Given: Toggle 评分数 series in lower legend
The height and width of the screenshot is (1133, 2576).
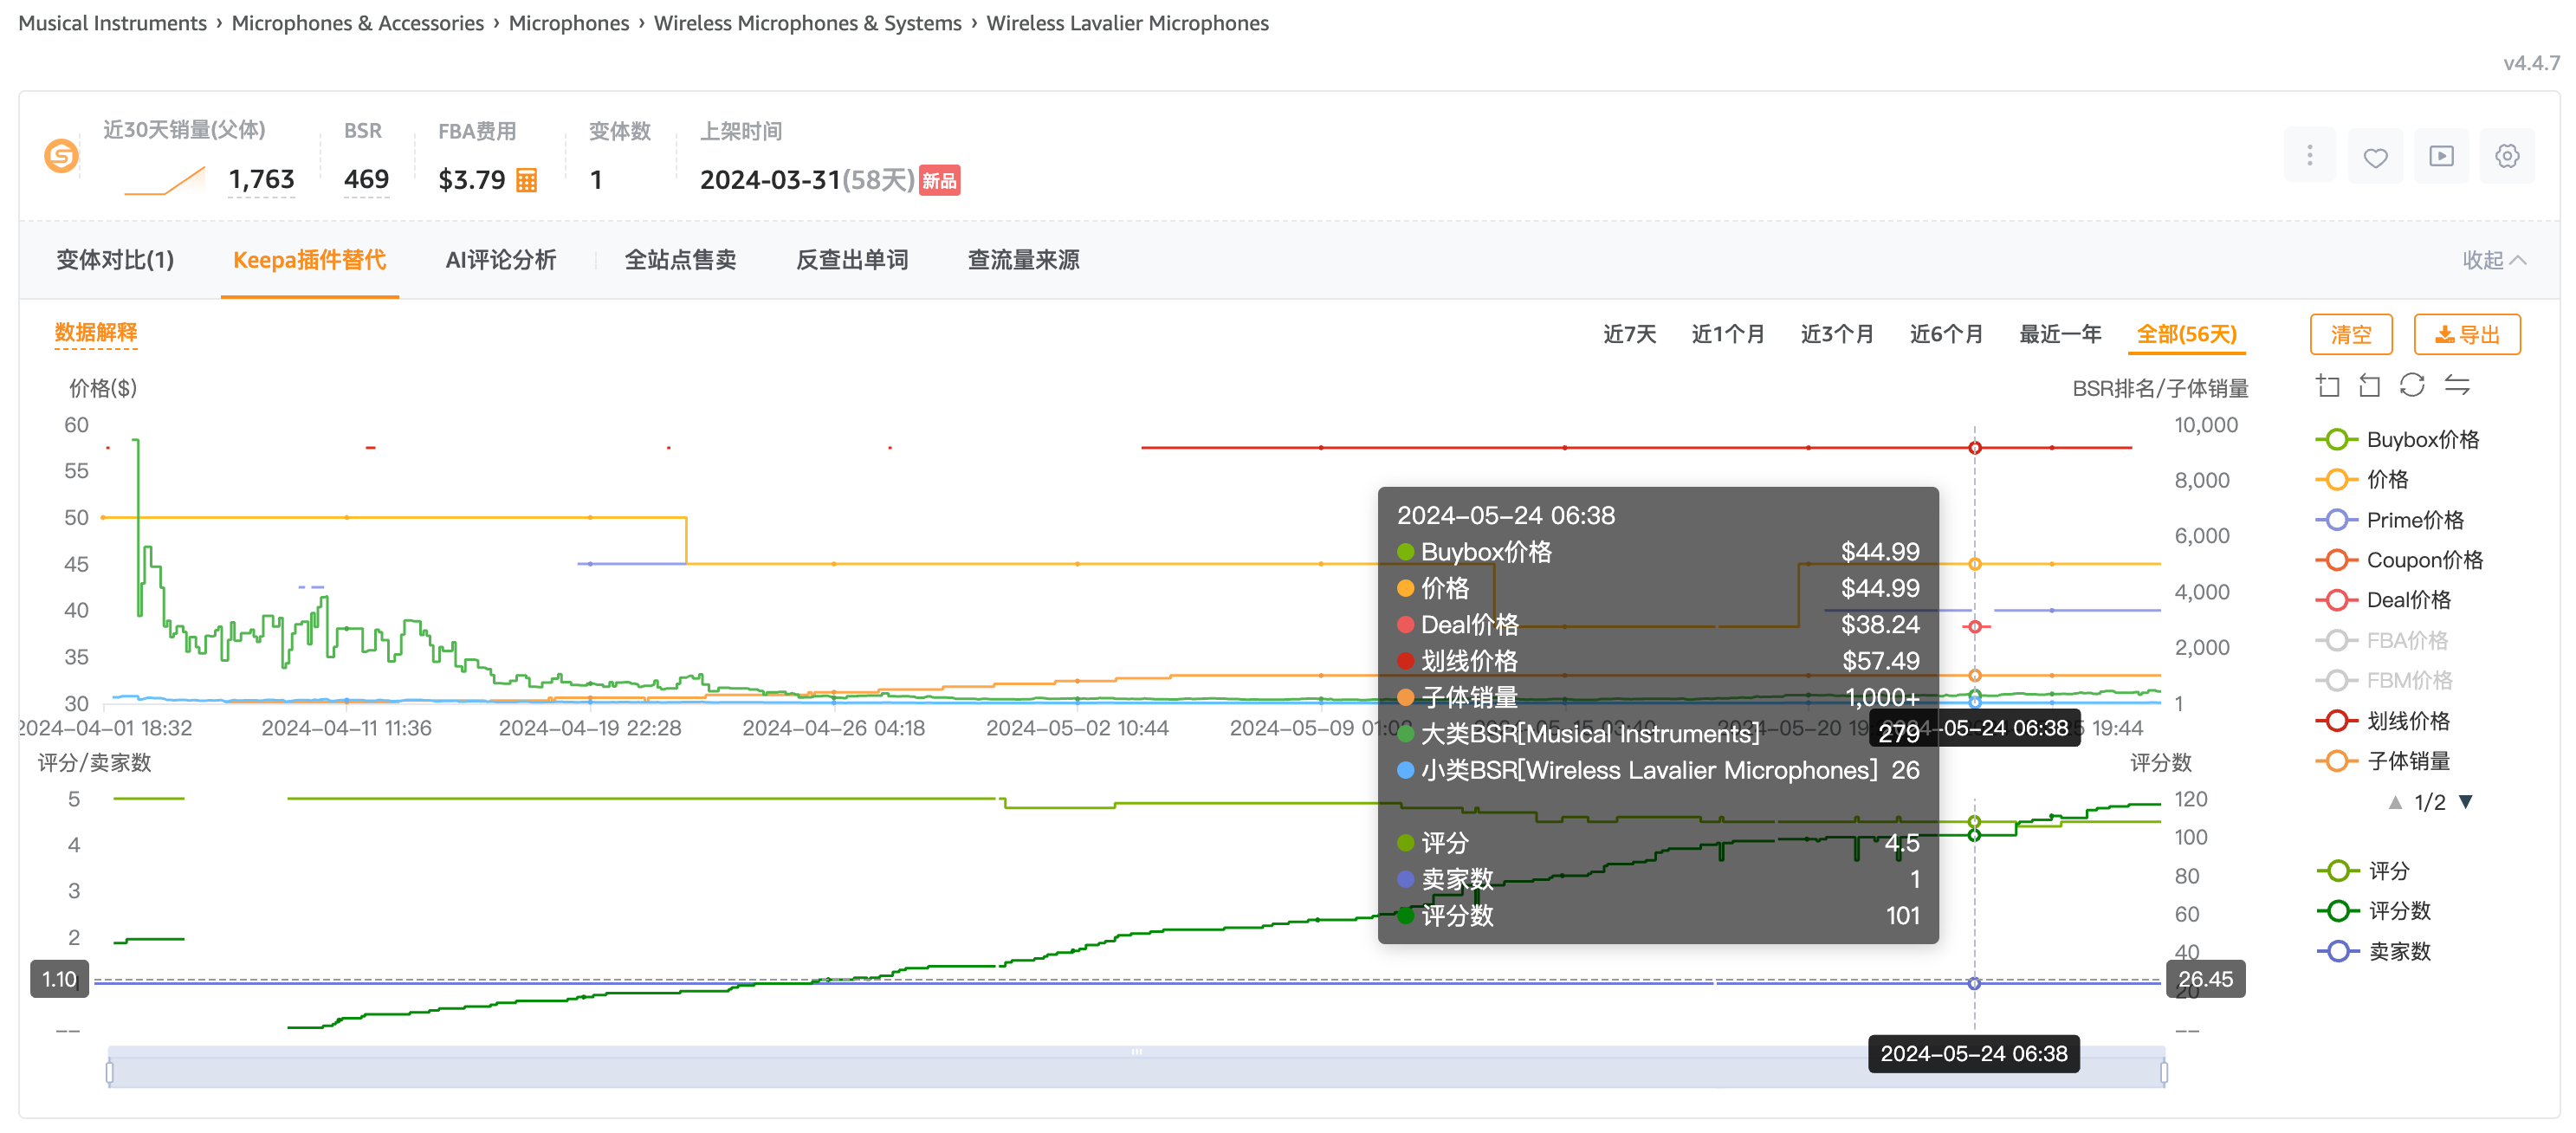Looking at the screenshot, I should point(2374,911).
